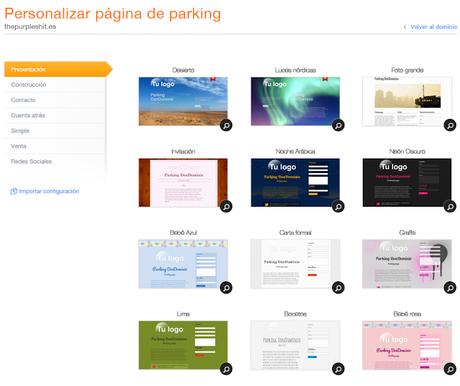Open the Noche Ártica magnifier preview icon

(x=338, y=207)
